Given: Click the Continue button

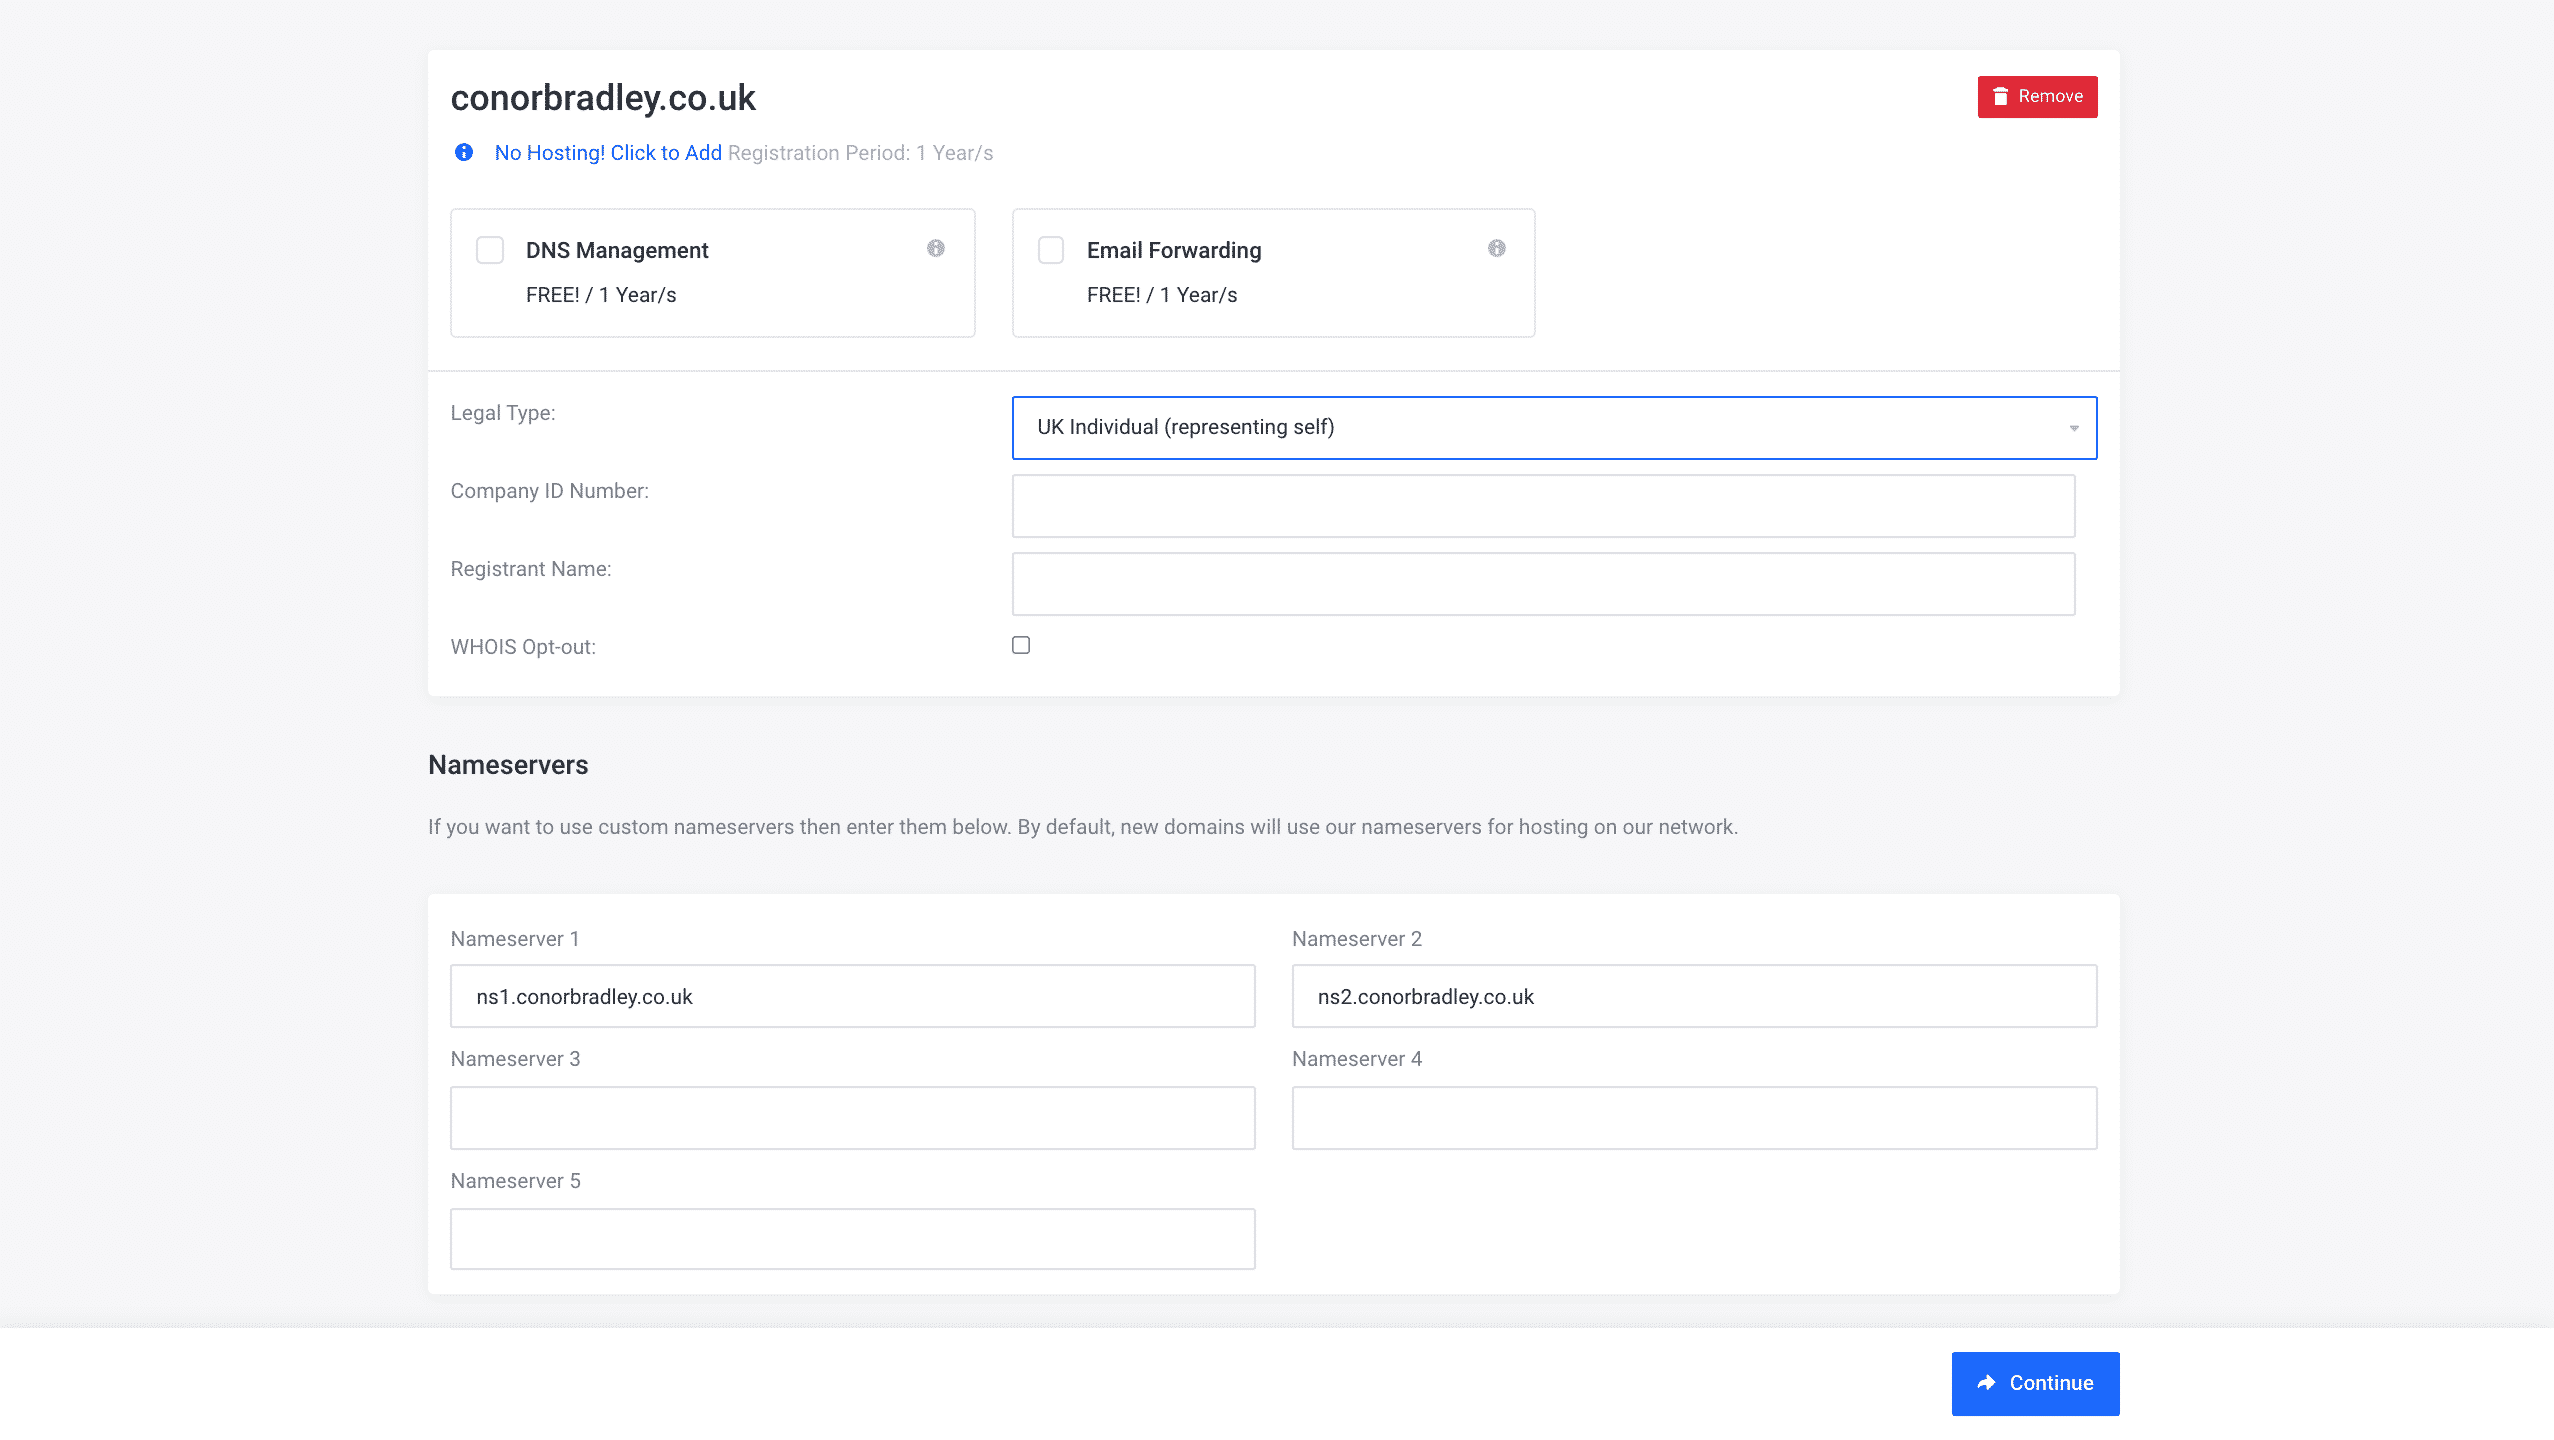Looking at the screenshot, I should coord(2035,1383).
